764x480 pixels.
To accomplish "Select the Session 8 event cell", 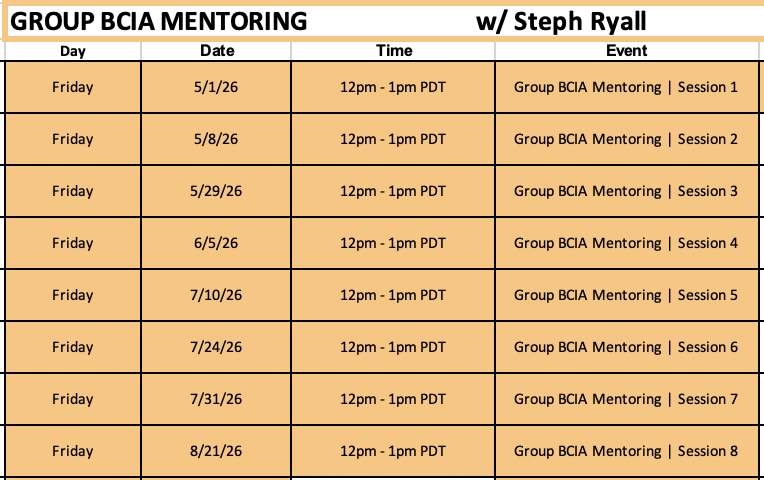I will click(626, 451).
